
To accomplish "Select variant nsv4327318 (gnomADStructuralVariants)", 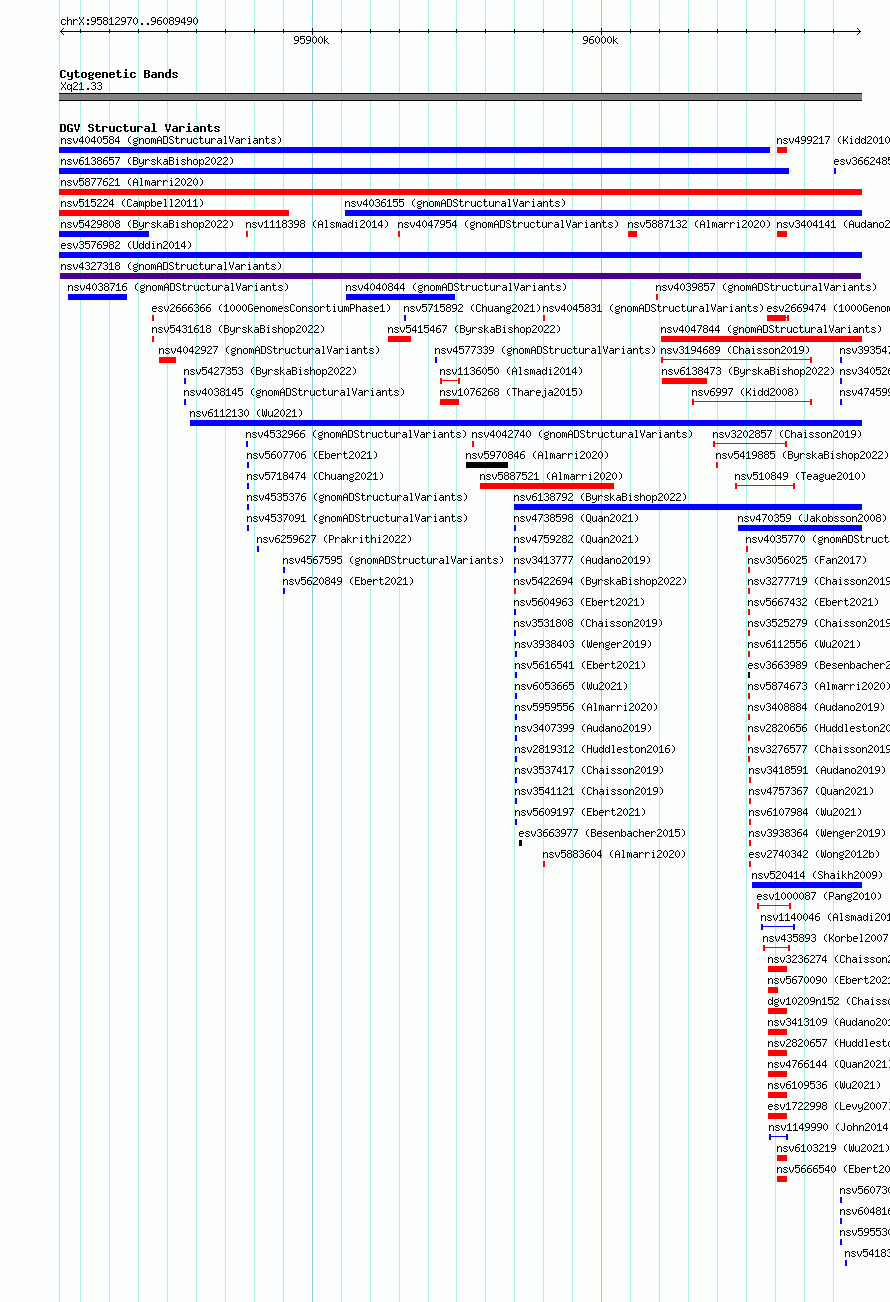I will point(171,266).
